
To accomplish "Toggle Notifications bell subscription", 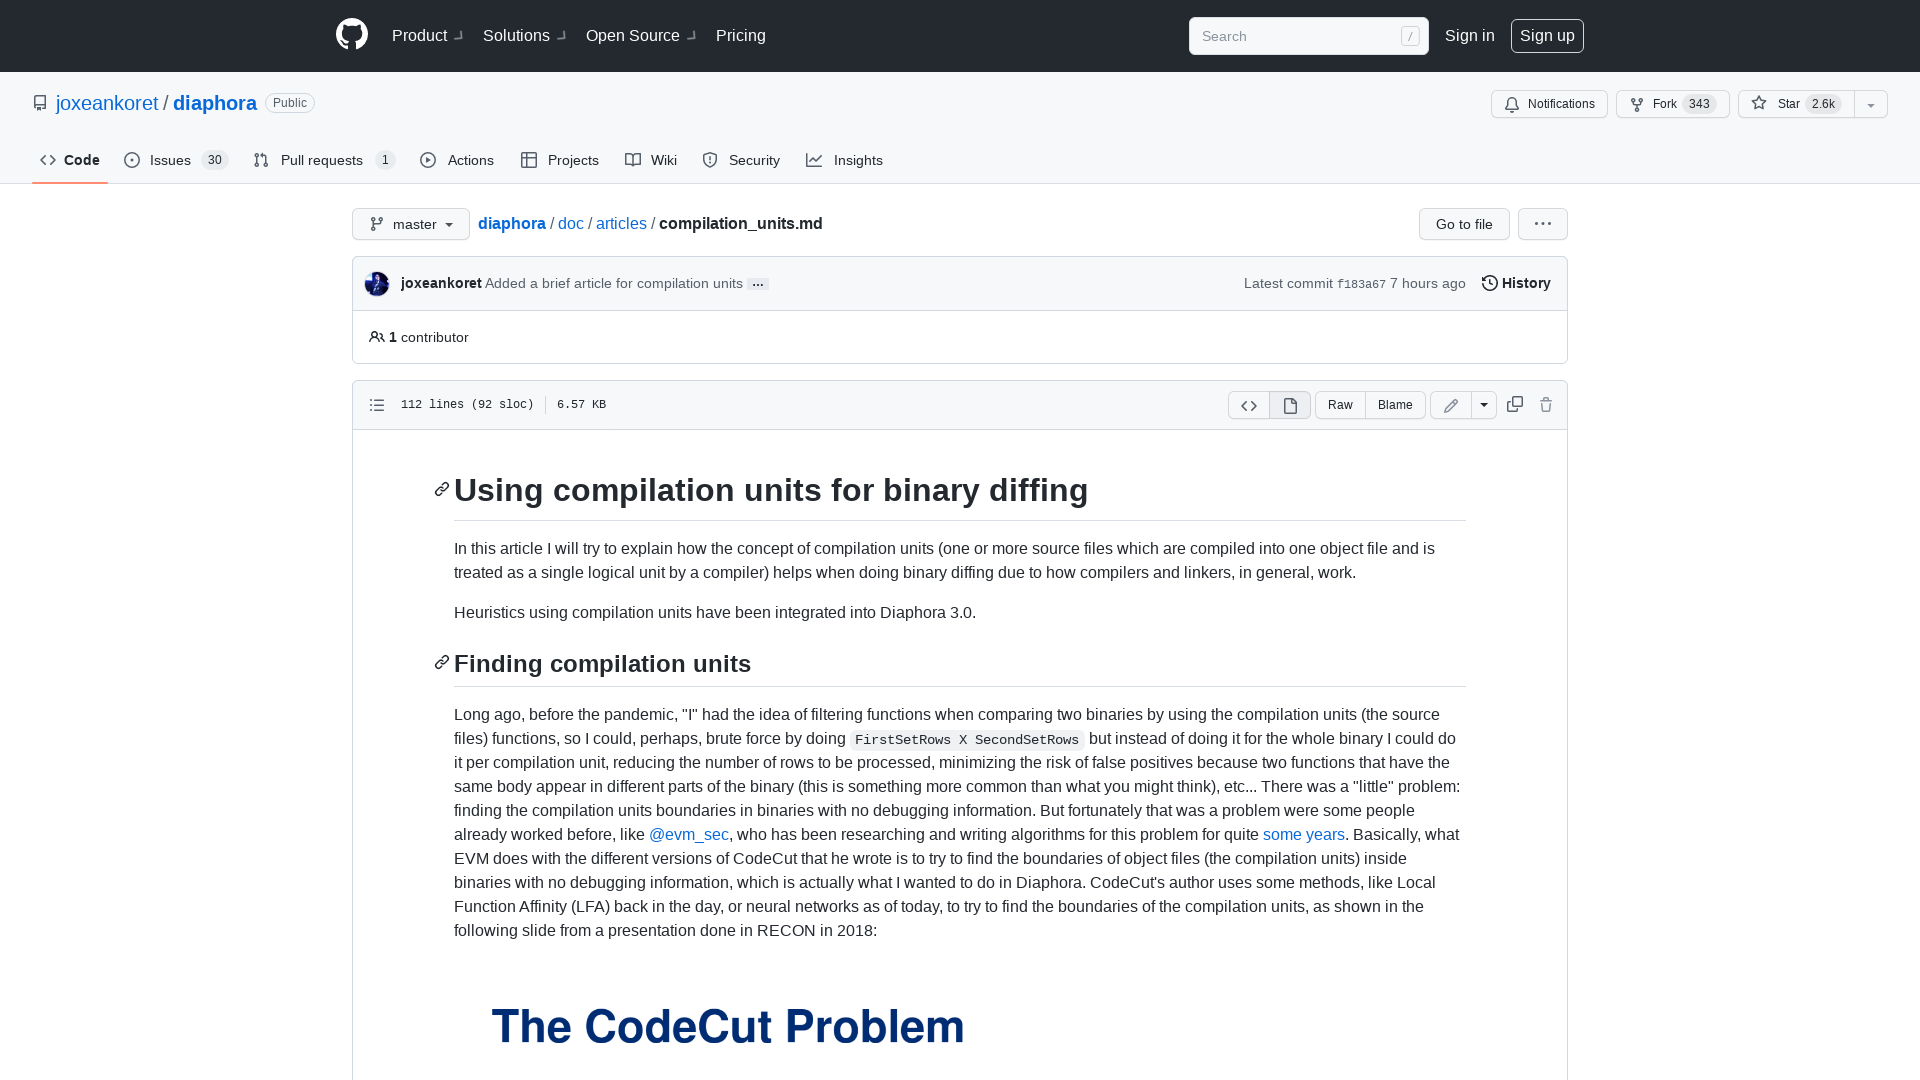I will coord(1549,104).
